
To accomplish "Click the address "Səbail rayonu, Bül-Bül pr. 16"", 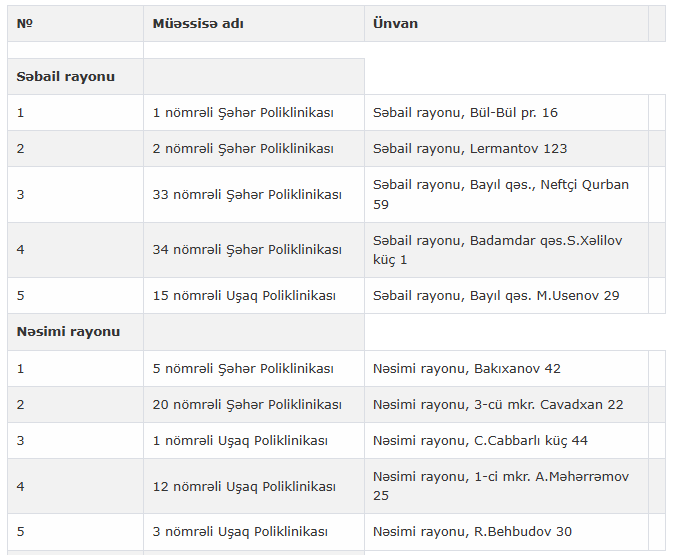I will click(x=465, y=113).
